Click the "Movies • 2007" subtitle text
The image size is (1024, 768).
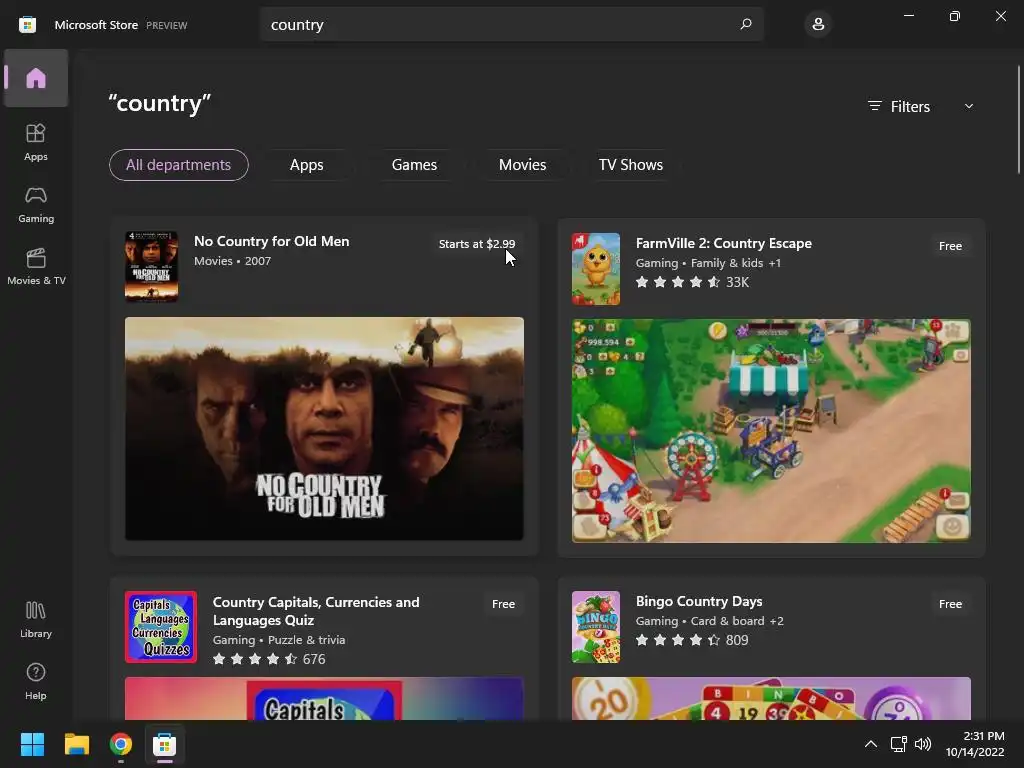(x=232, y=261)
